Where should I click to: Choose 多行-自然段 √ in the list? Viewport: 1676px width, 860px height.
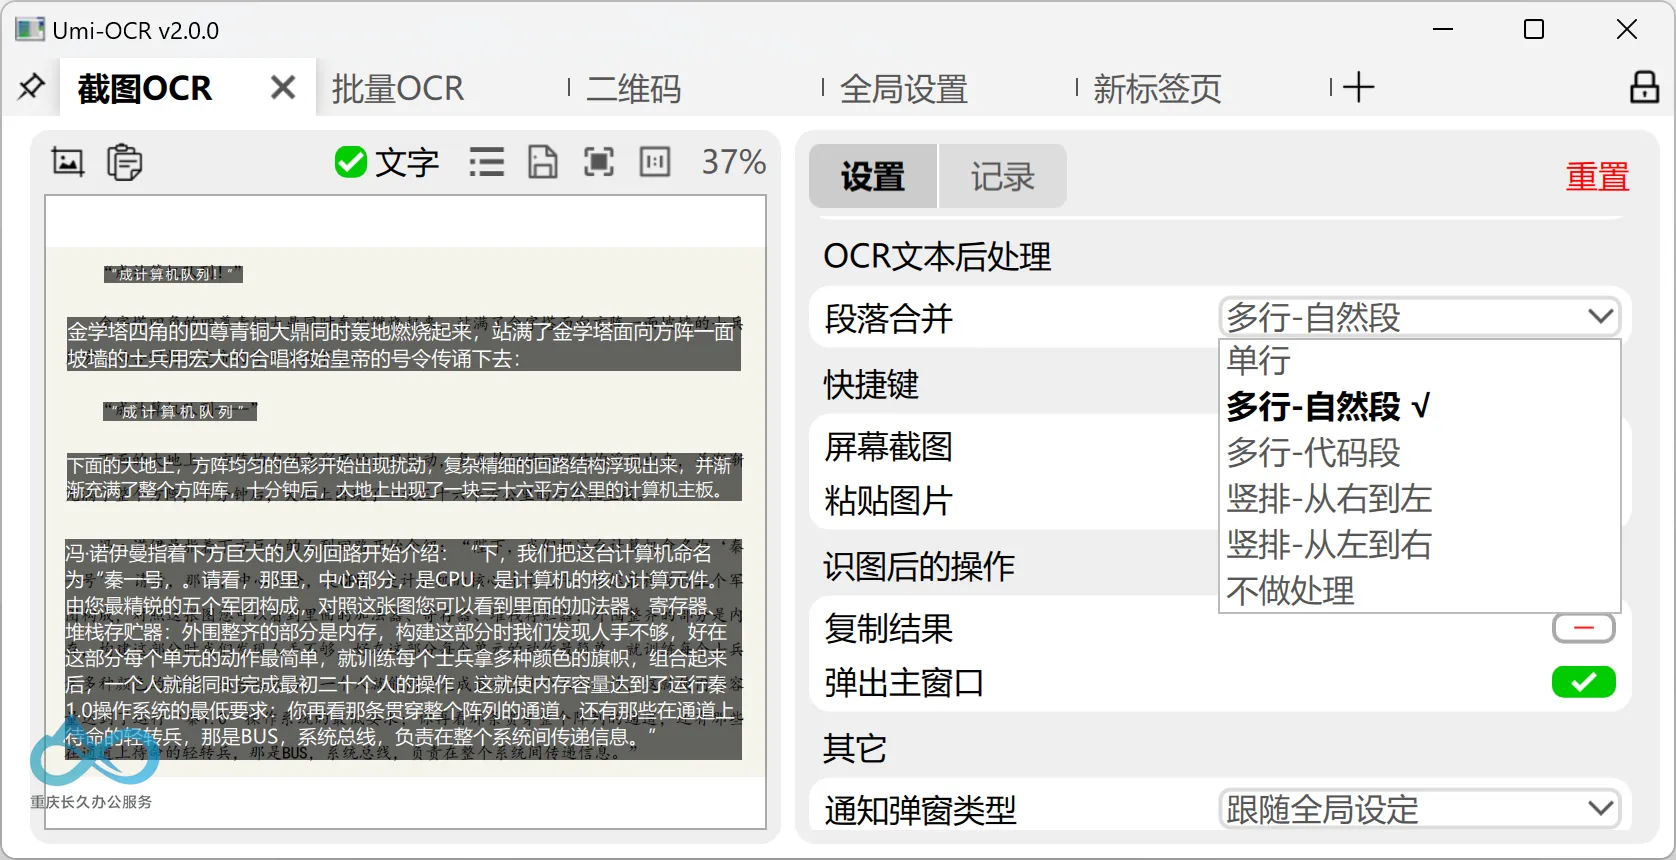click(1419, 406)
